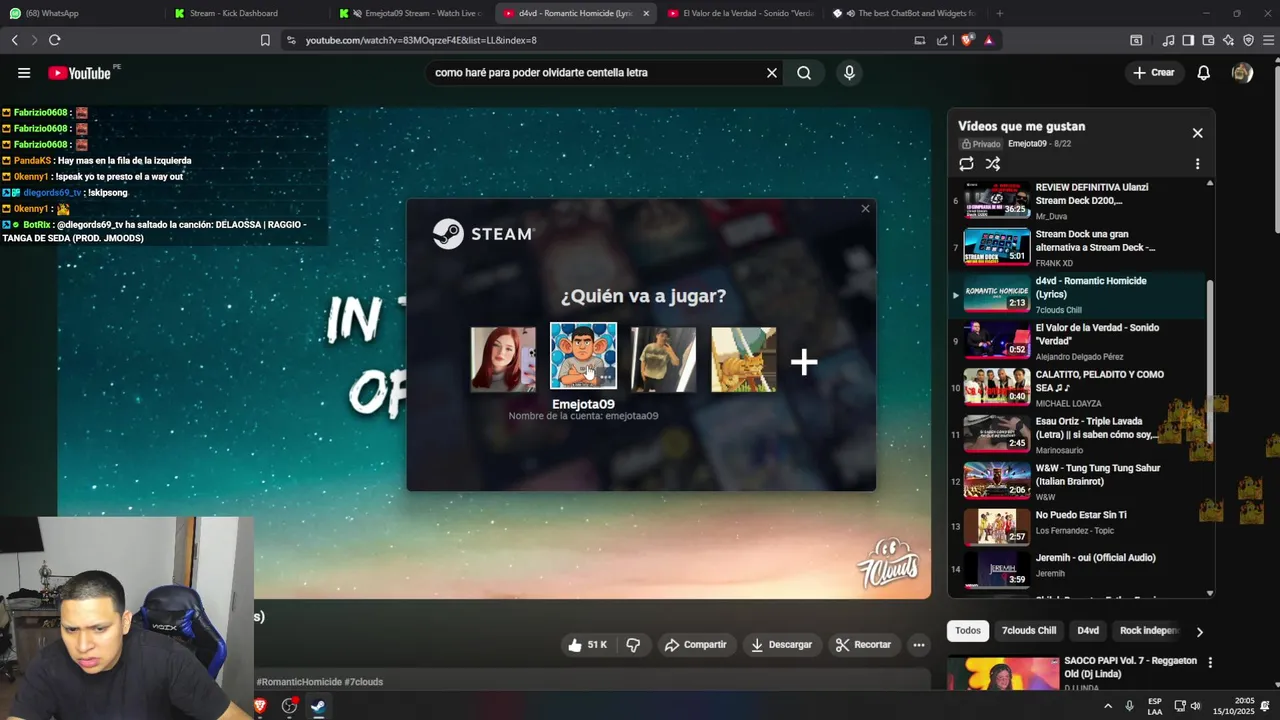The height and width of the screenshot is (720, 1280).
Task: Click the Compartir share button
Action: pos(696,645)
